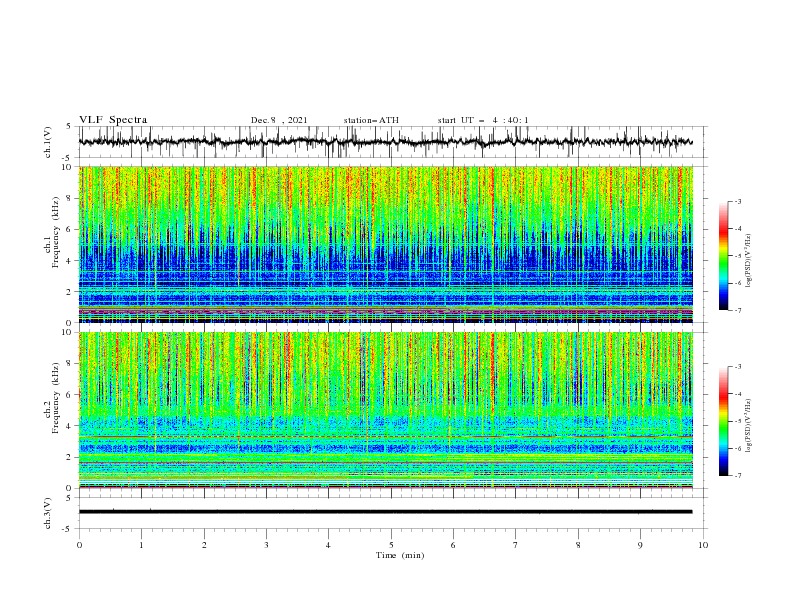Click the "-4" tick on ch.2 colorbar
Image resolution: width=792 pixels, height=612 pixels.
click(x=738, y=394)
